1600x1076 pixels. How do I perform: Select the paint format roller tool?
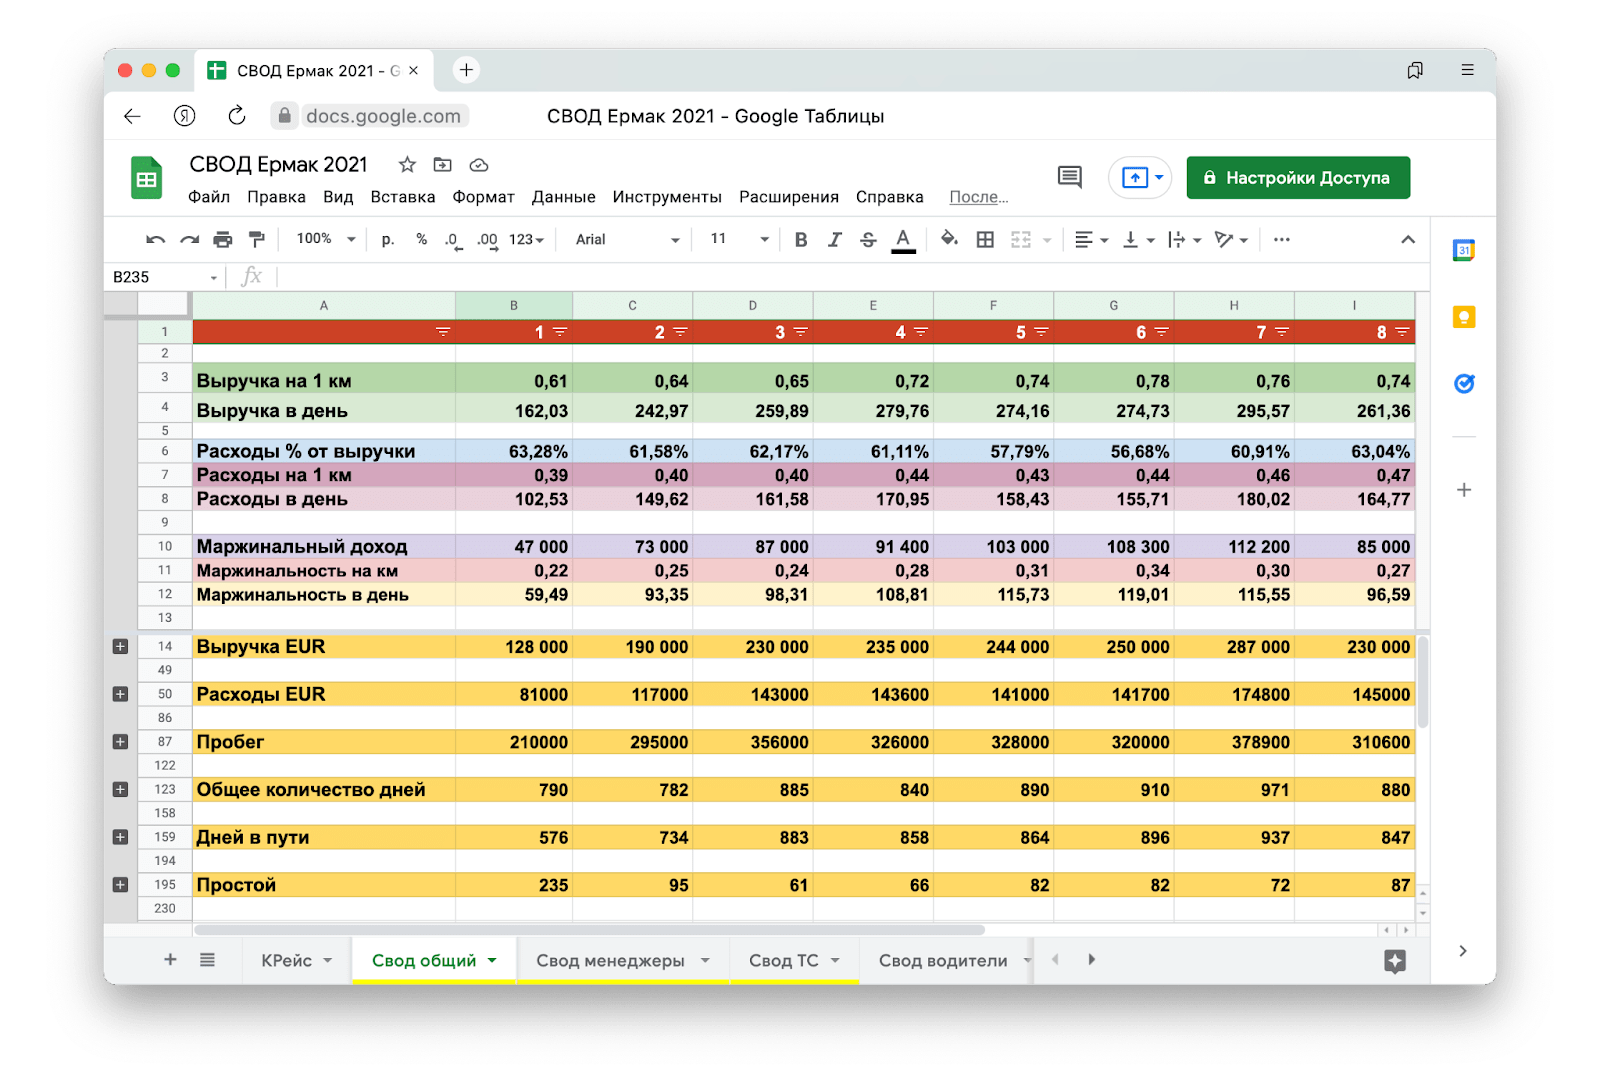tap(257, 240)
